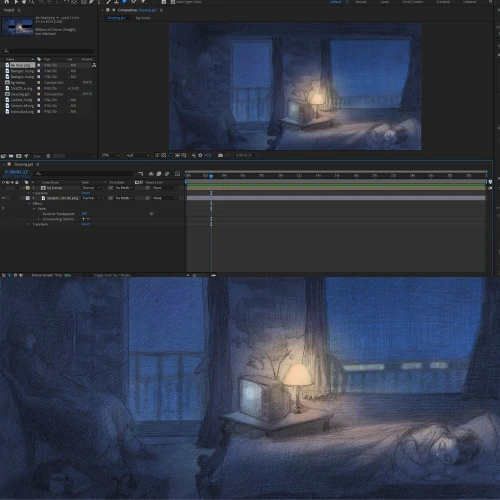Select the Hand tool
Viewport: 500px width, 500px height.
24,1
